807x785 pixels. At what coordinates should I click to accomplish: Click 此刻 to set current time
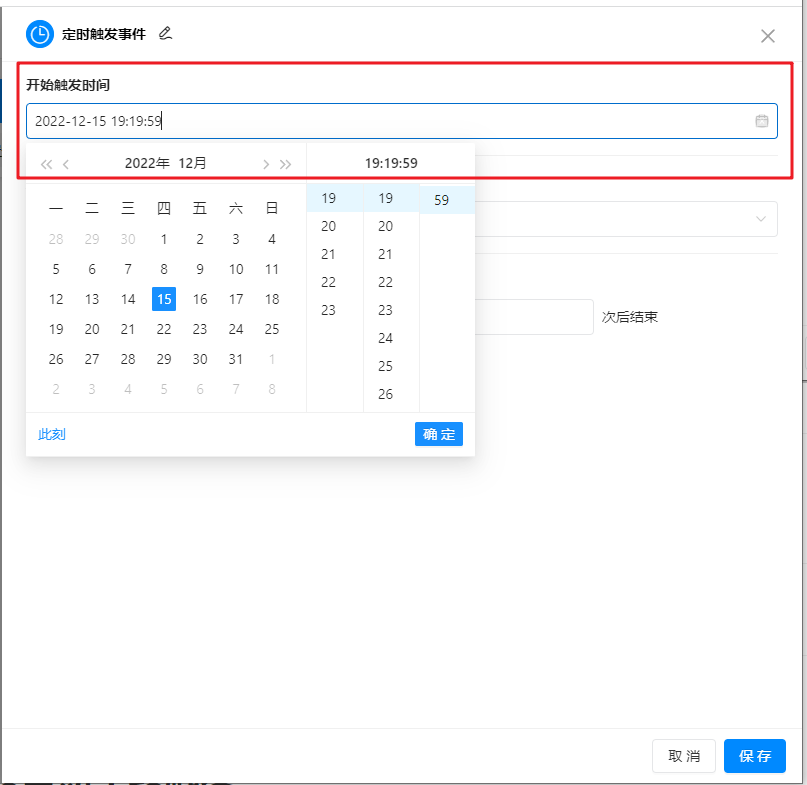52,434
